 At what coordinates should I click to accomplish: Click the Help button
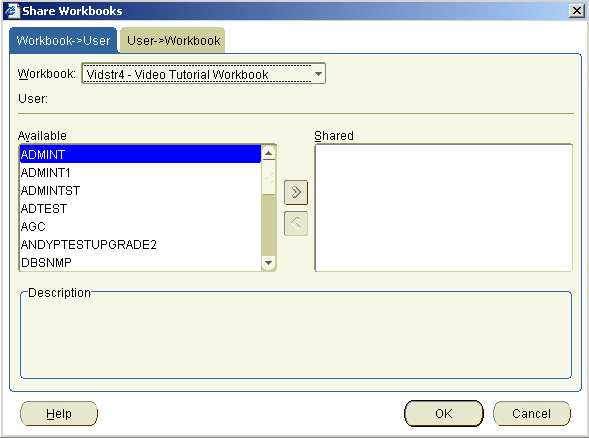[59, 414]
